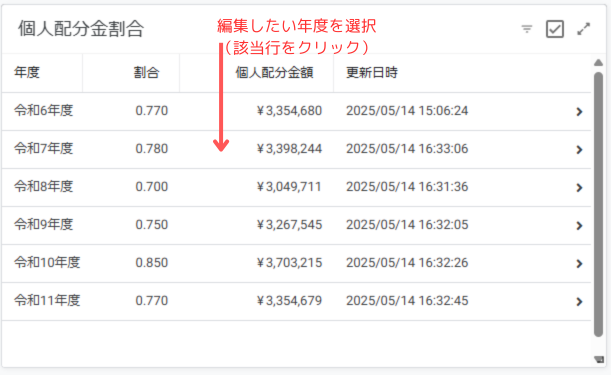Click the 0.780 ratio value
The width and height of the screenshot is (611, 375).
[x=152, y=149]
